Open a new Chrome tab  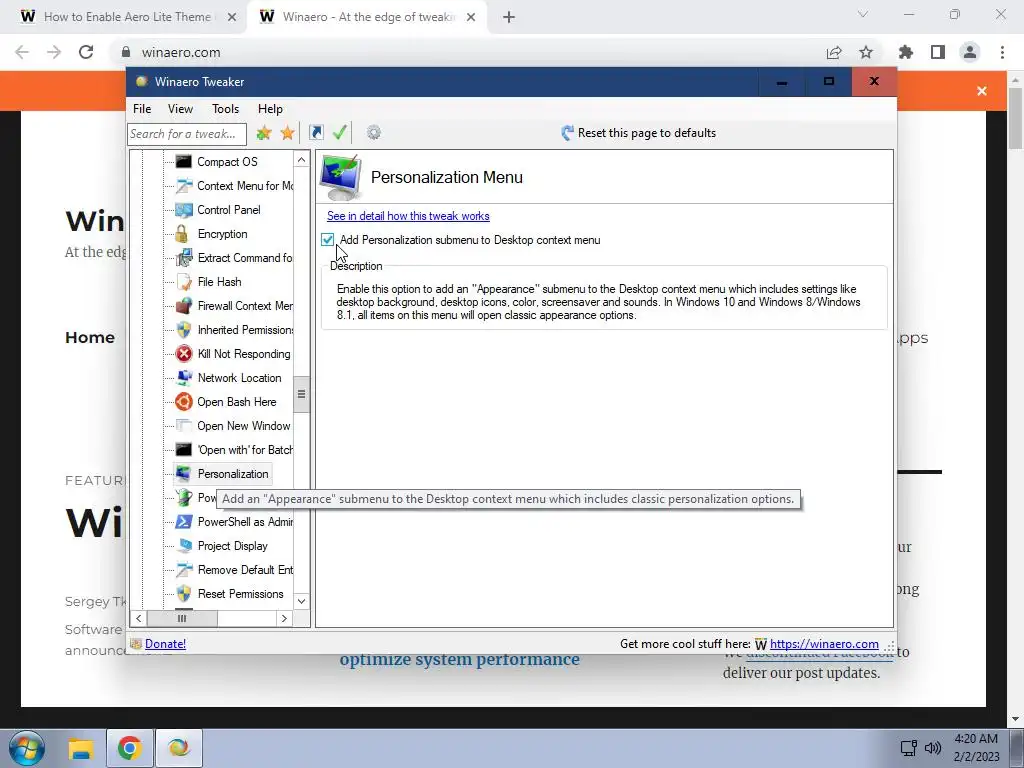point(509,17)
